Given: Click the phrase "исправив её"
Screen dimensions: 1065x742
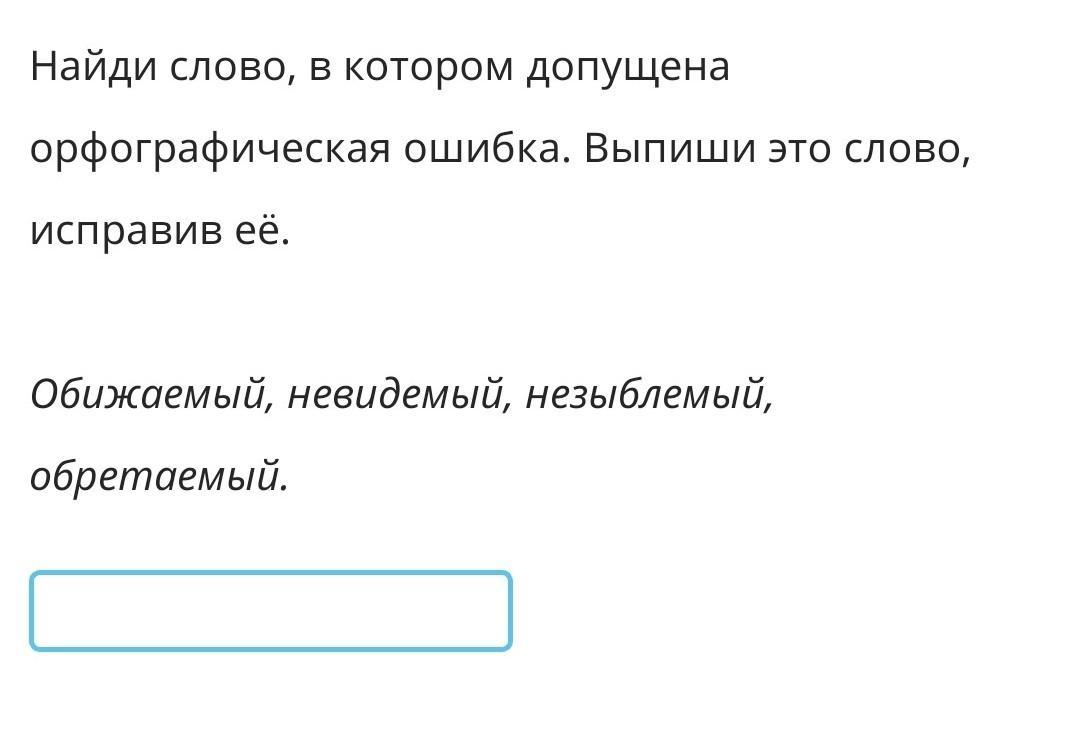Looking at the screenshot, I should coord(158,232).
